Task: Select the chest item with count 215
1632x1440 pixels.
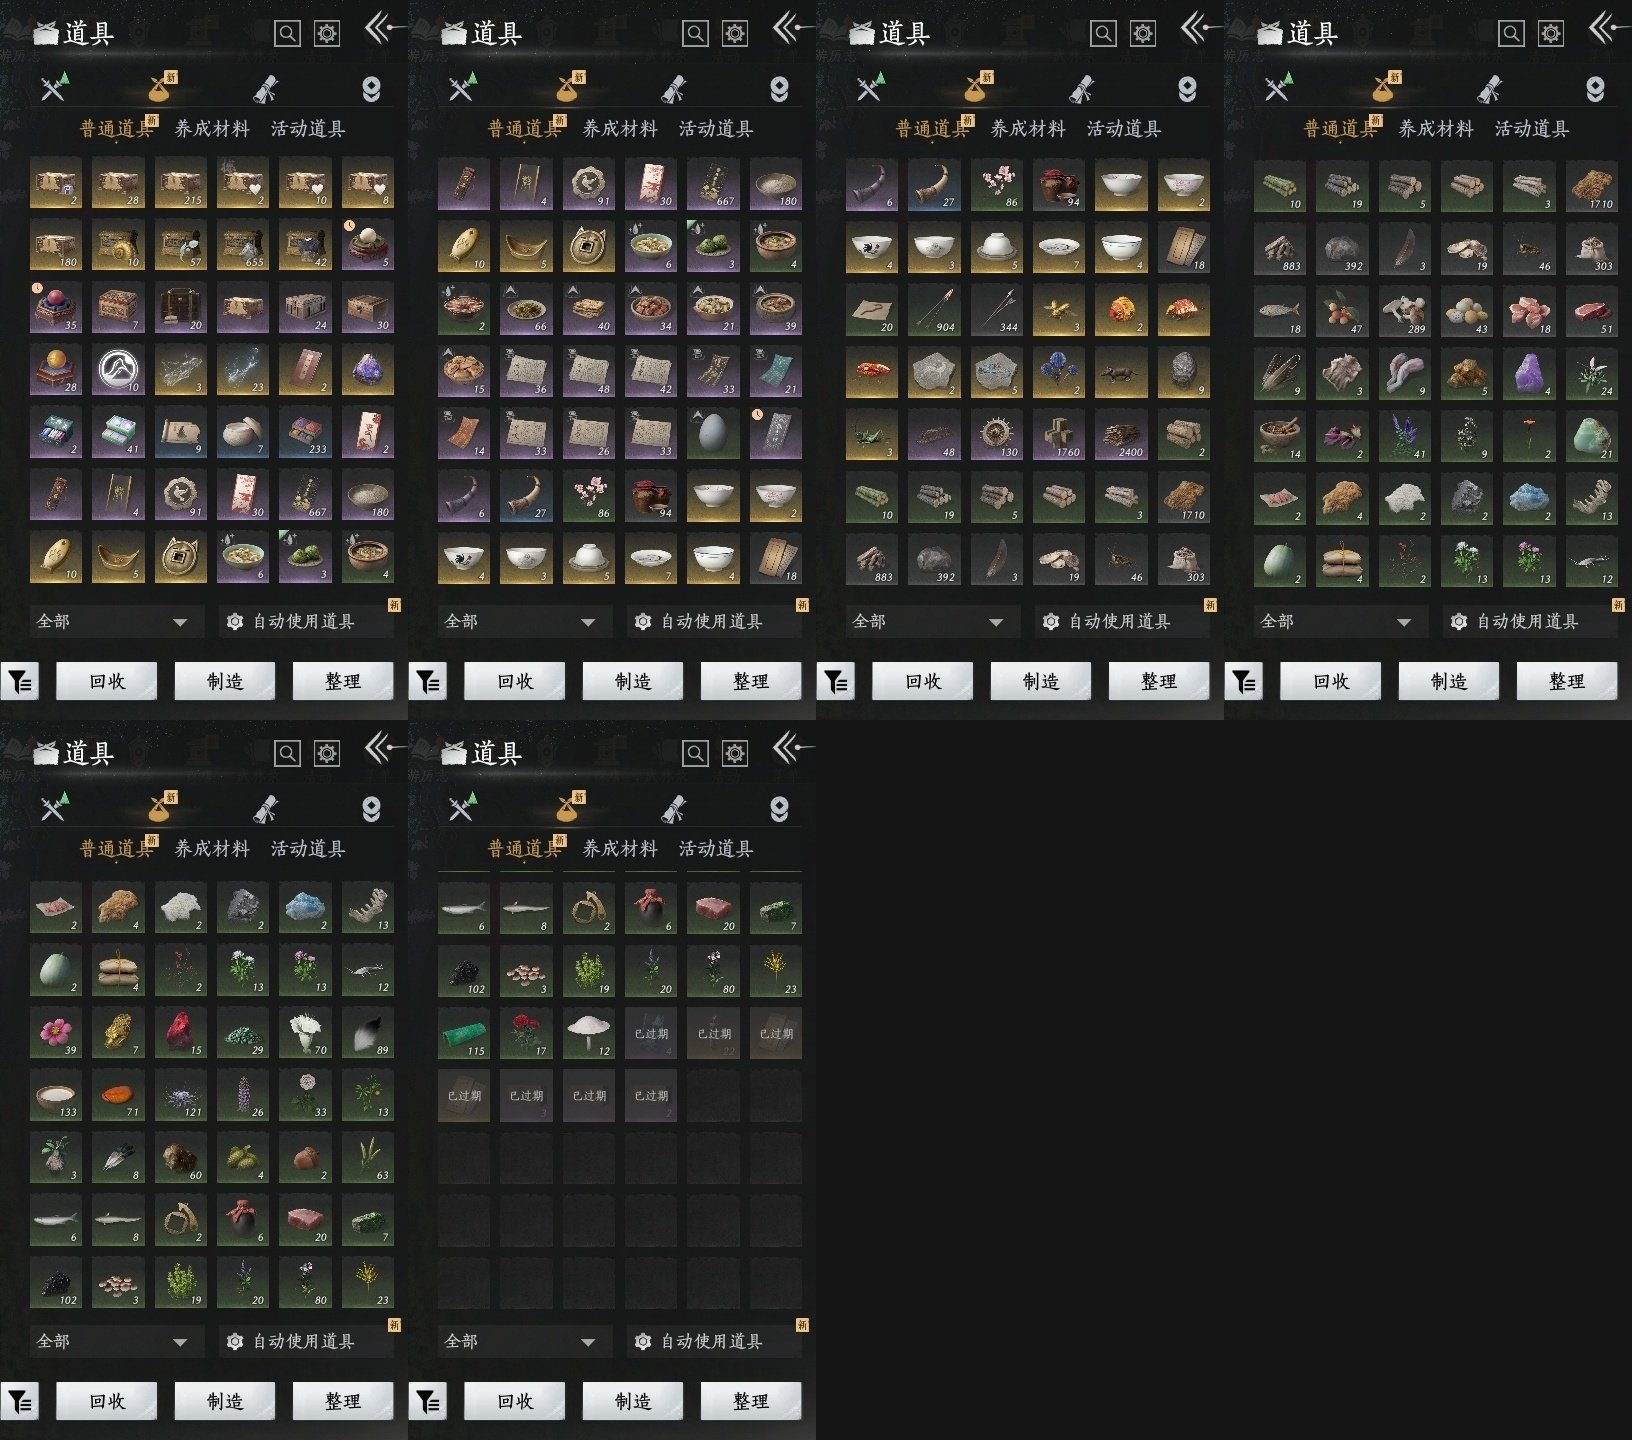Action: pyautogui.click(x=180, y=183)
